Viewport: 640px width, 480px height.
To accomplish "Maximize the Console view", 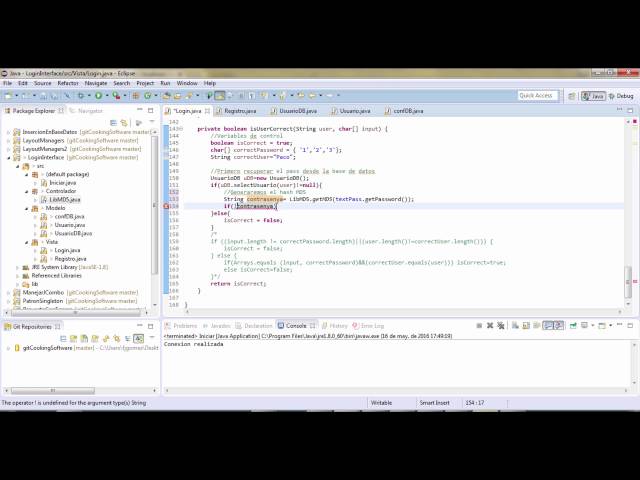I will 630,325.
